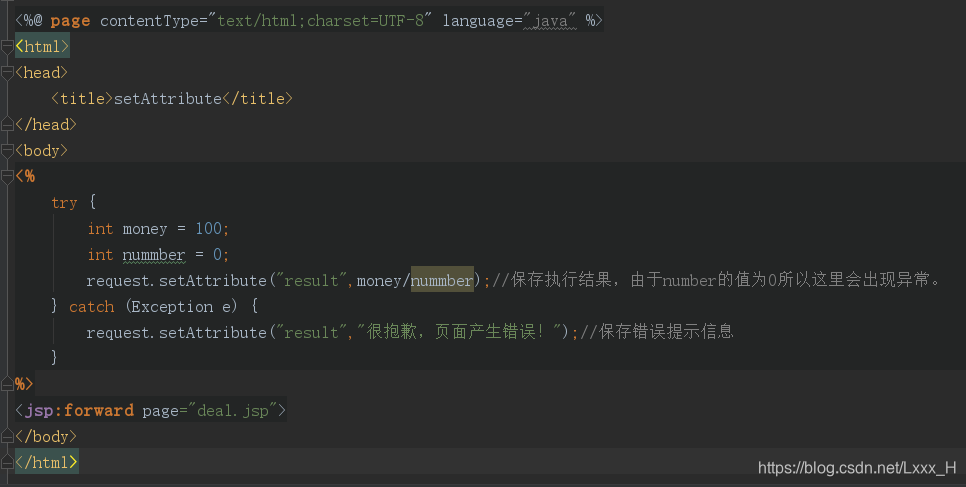Collapse the fold marker beside <% scriptlet start
This screenshot has width=966, height=487.
tap(7, 176)
